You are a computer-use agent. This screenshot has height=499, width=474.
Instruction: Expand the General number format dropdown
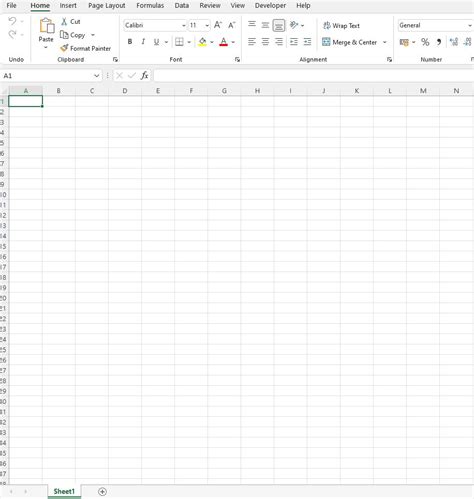pos(470,25)
